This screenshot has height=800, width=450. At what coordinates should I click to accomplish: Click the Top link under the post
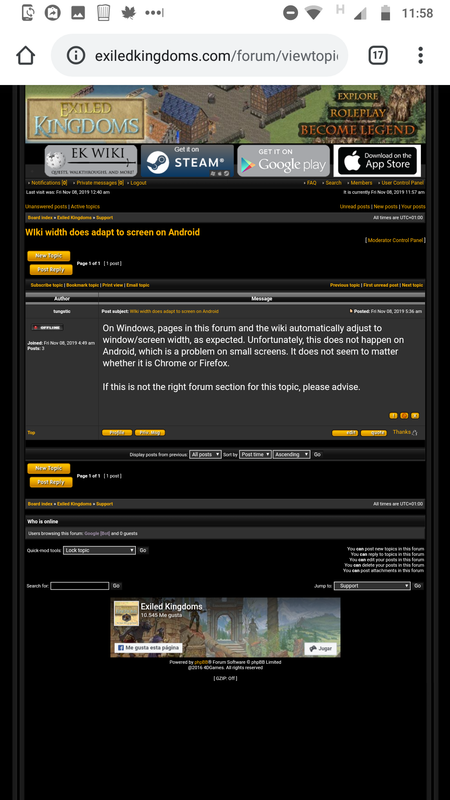coord(31,433)
